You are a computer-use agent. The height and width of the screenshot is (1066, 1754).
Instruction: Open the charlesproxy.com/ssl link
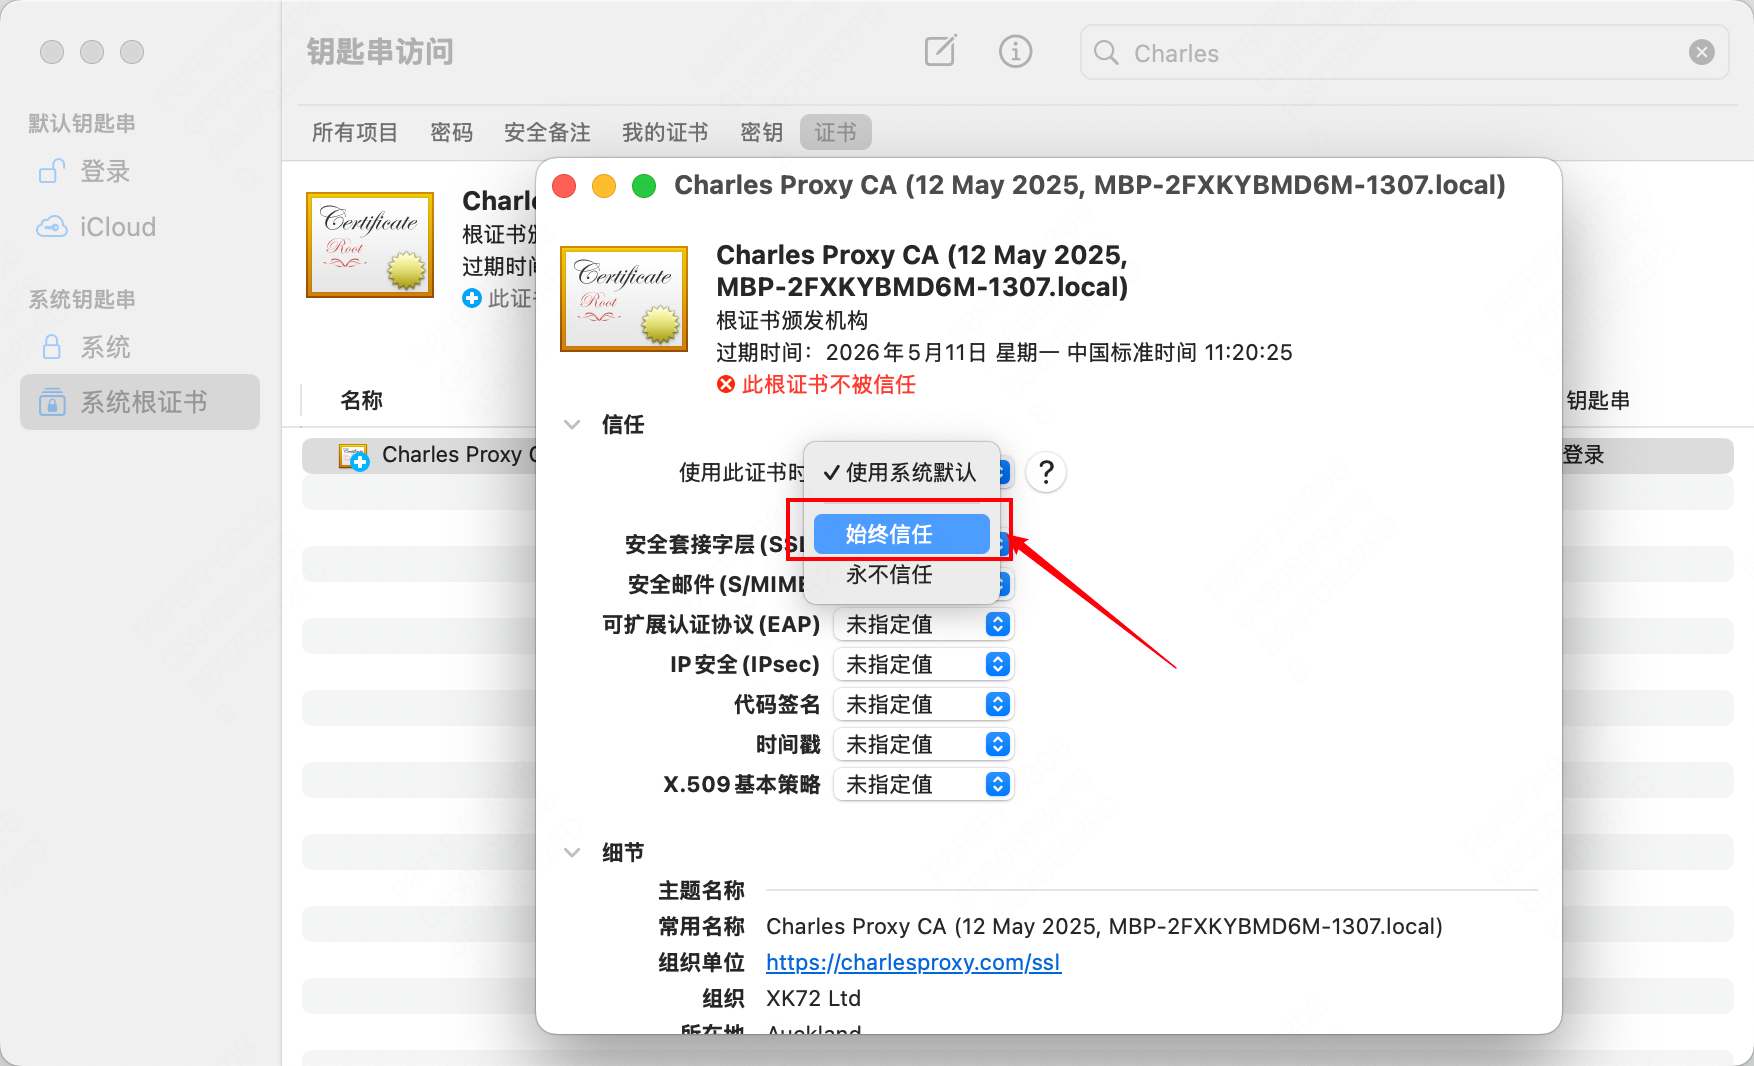coord(913,962)
